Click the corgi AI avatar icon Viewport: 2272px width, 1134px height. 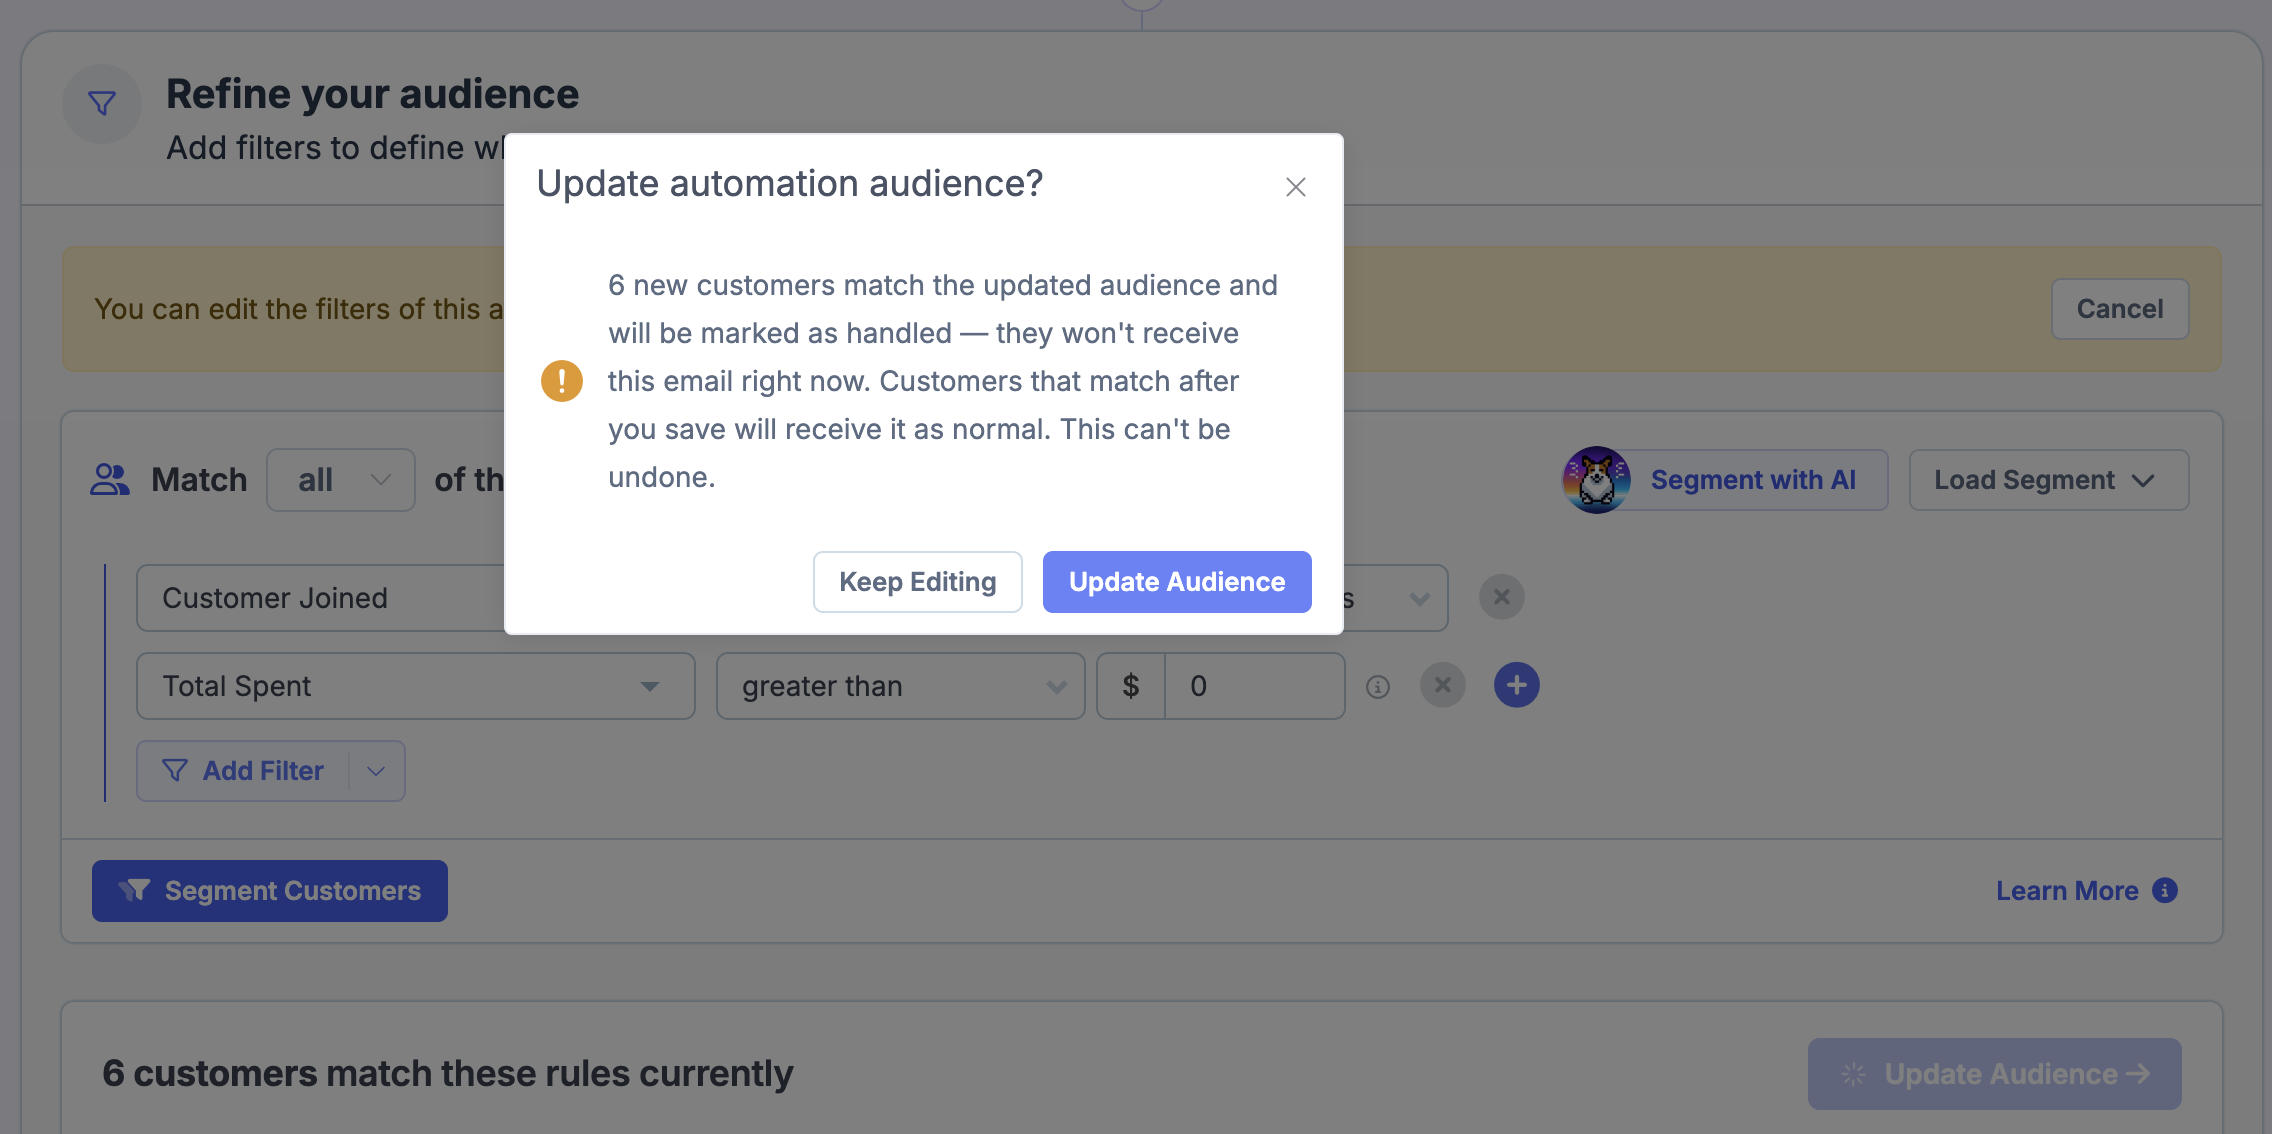pyautogui.click(x=1597, y=480)
